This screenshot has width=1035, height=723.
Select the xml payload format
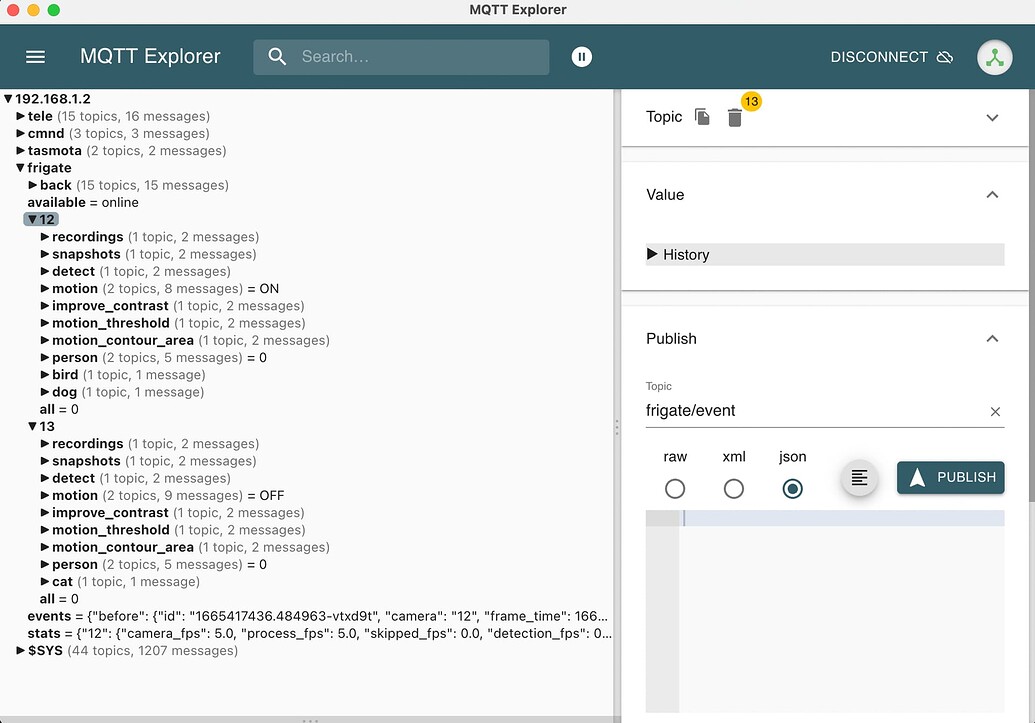tap(734, 489)
